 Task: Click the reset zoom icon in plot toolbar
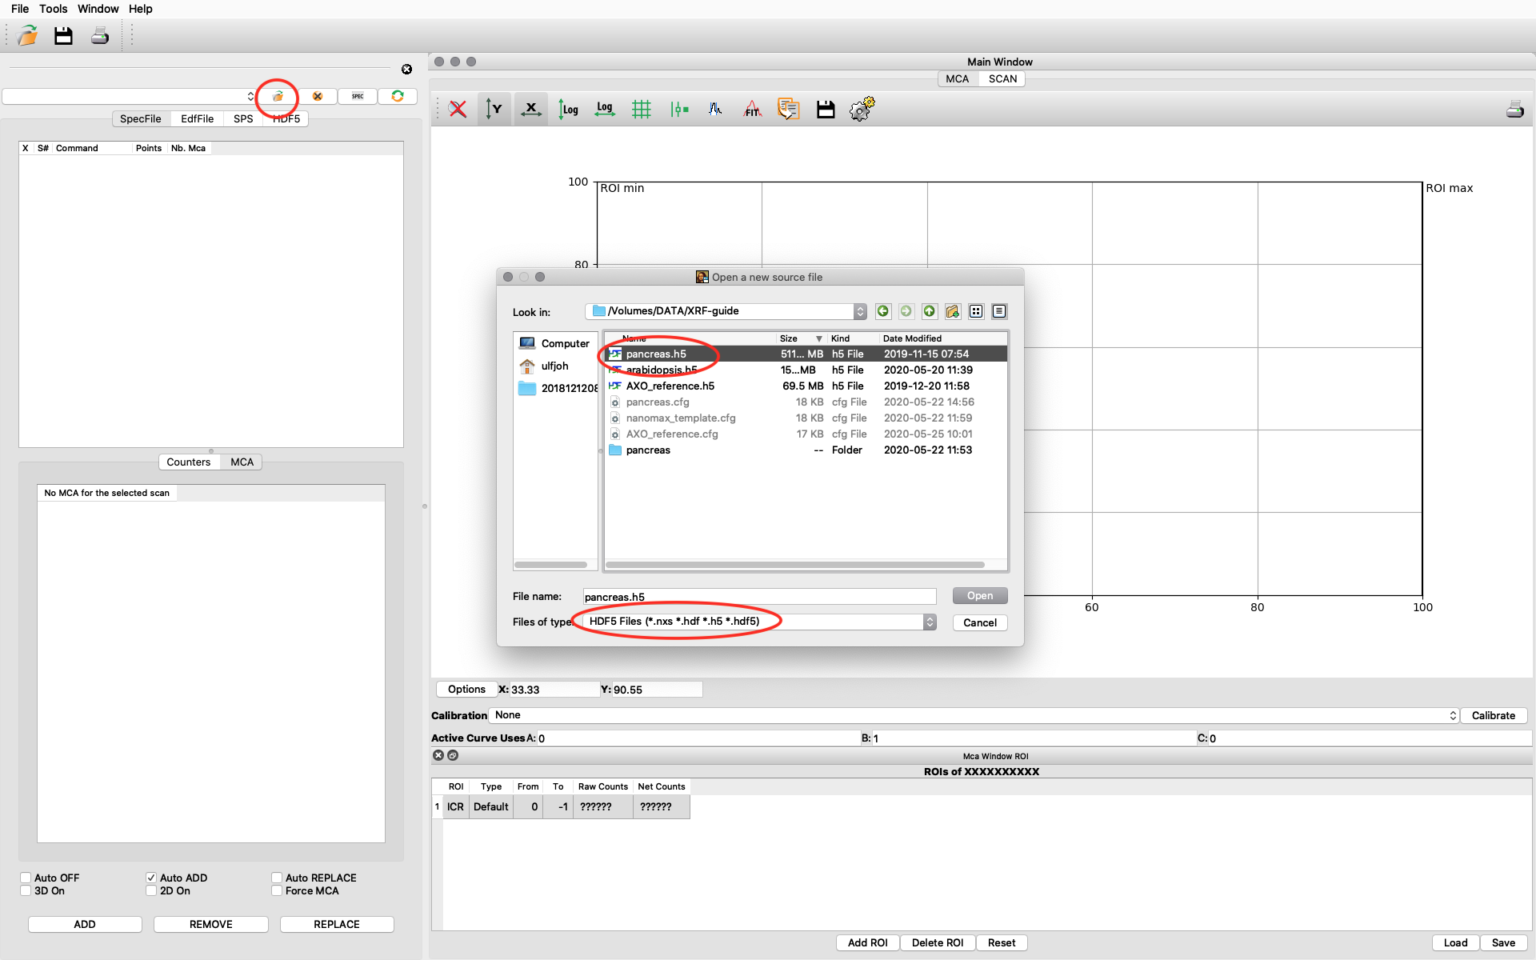[458, 109]
